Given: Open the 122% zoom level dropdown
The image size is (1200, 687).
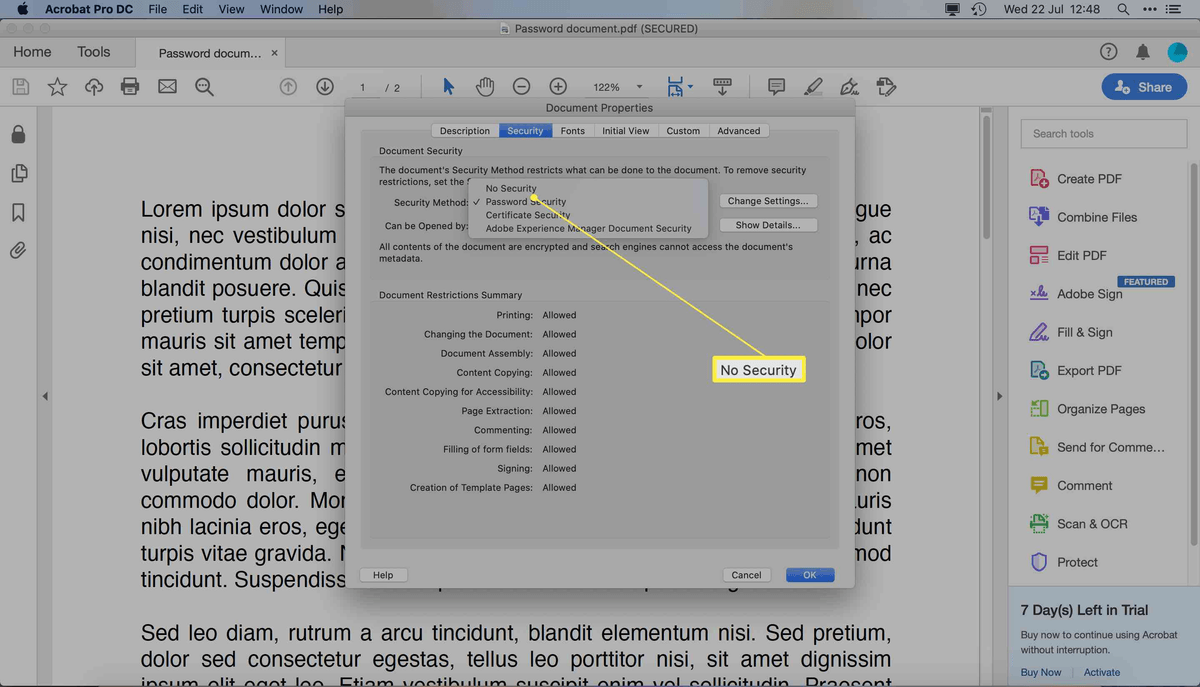Looking at the screenshot, I should click(616, 86).
